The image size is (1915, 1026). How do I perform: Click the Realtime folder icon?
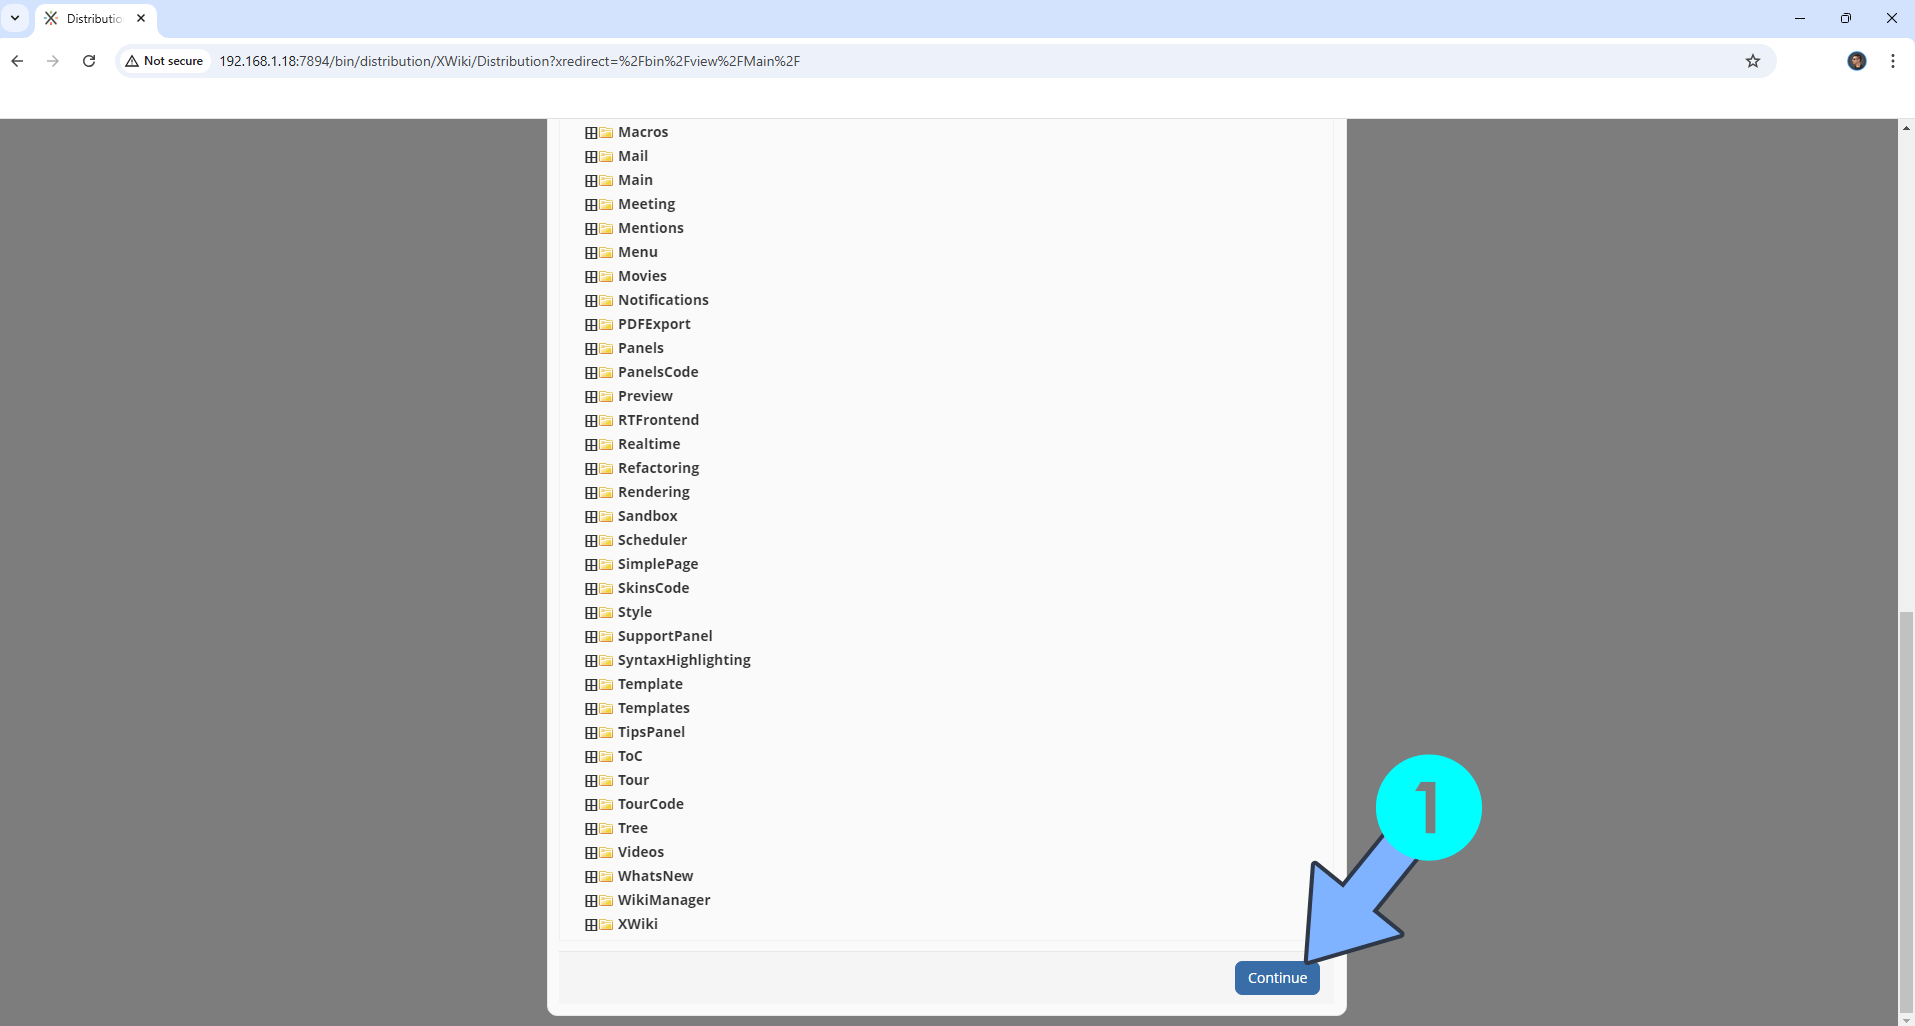[606, 445]
